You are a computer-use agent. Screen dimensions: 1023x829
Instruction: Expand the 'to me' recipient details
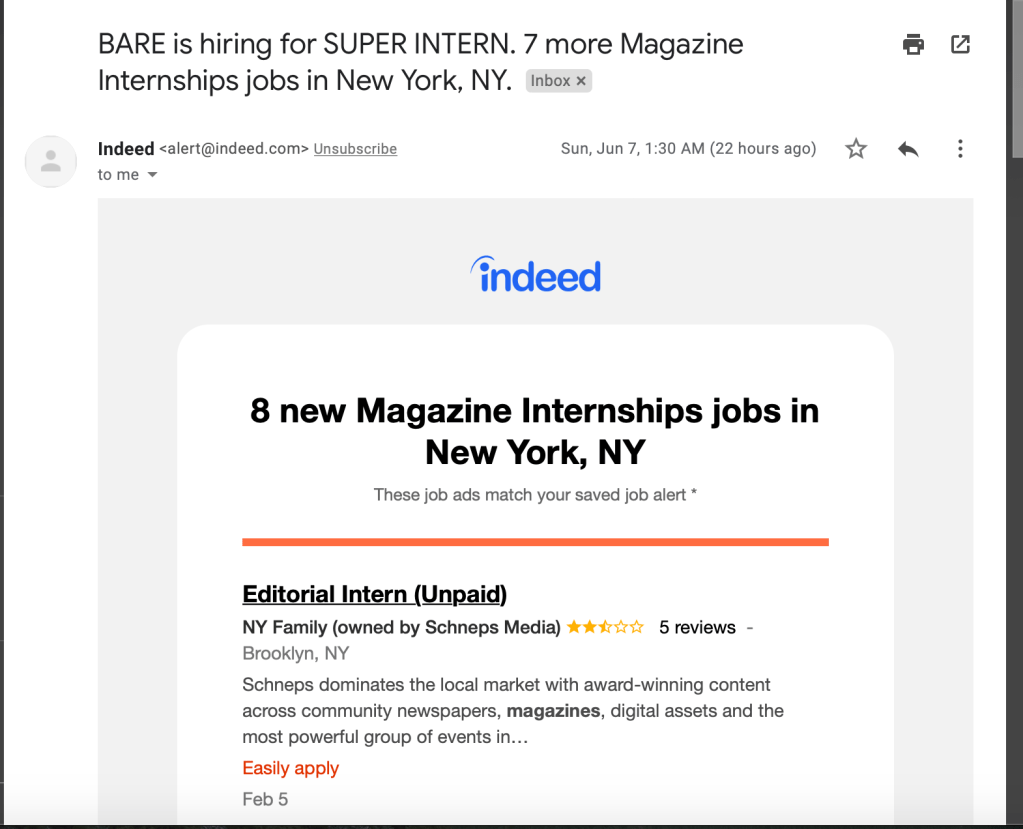152,175
